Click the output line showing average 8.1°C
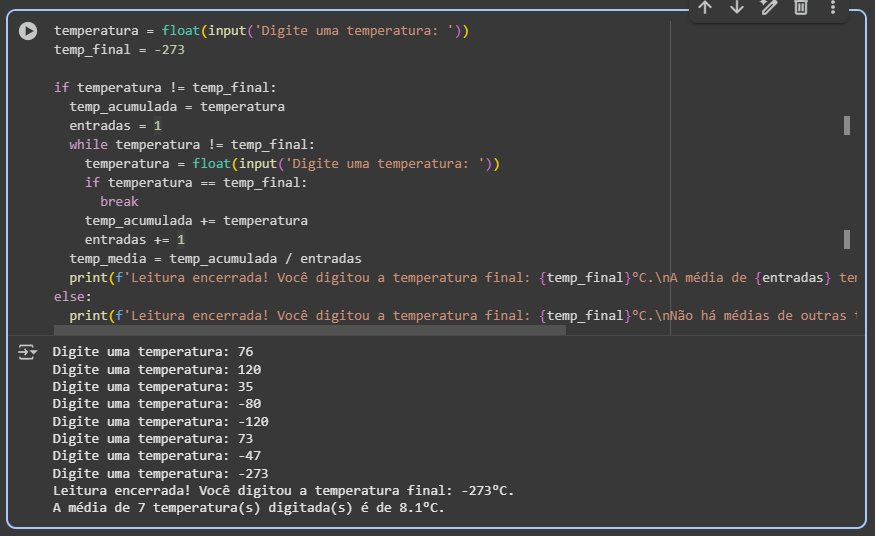This screenshot has width=875, height=536. pyautogui.click(x=248, y=508)
